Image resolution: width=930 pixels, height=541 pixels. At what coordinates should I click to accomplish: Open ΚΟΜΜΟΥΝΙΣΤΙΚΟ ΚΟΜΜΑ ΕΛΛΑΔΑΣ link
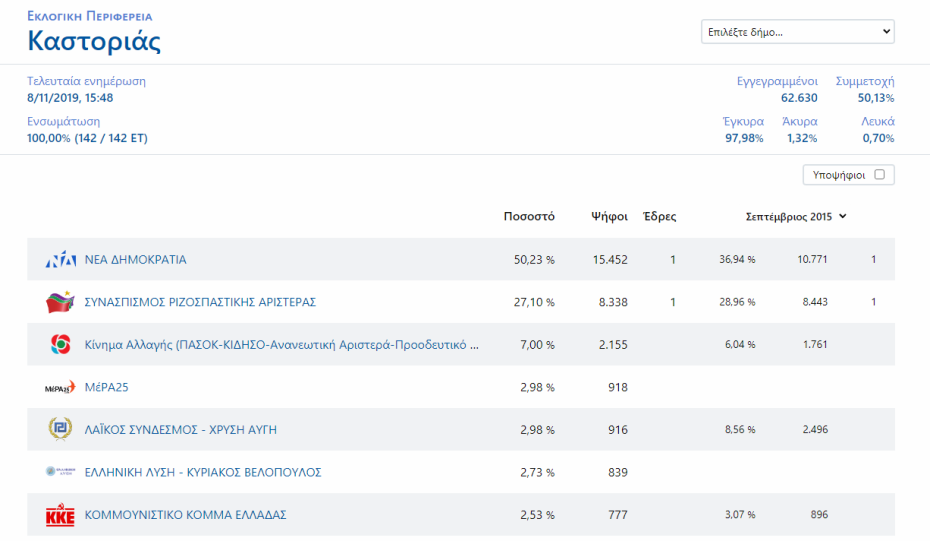pyautogui.click(x=185, y=515)
